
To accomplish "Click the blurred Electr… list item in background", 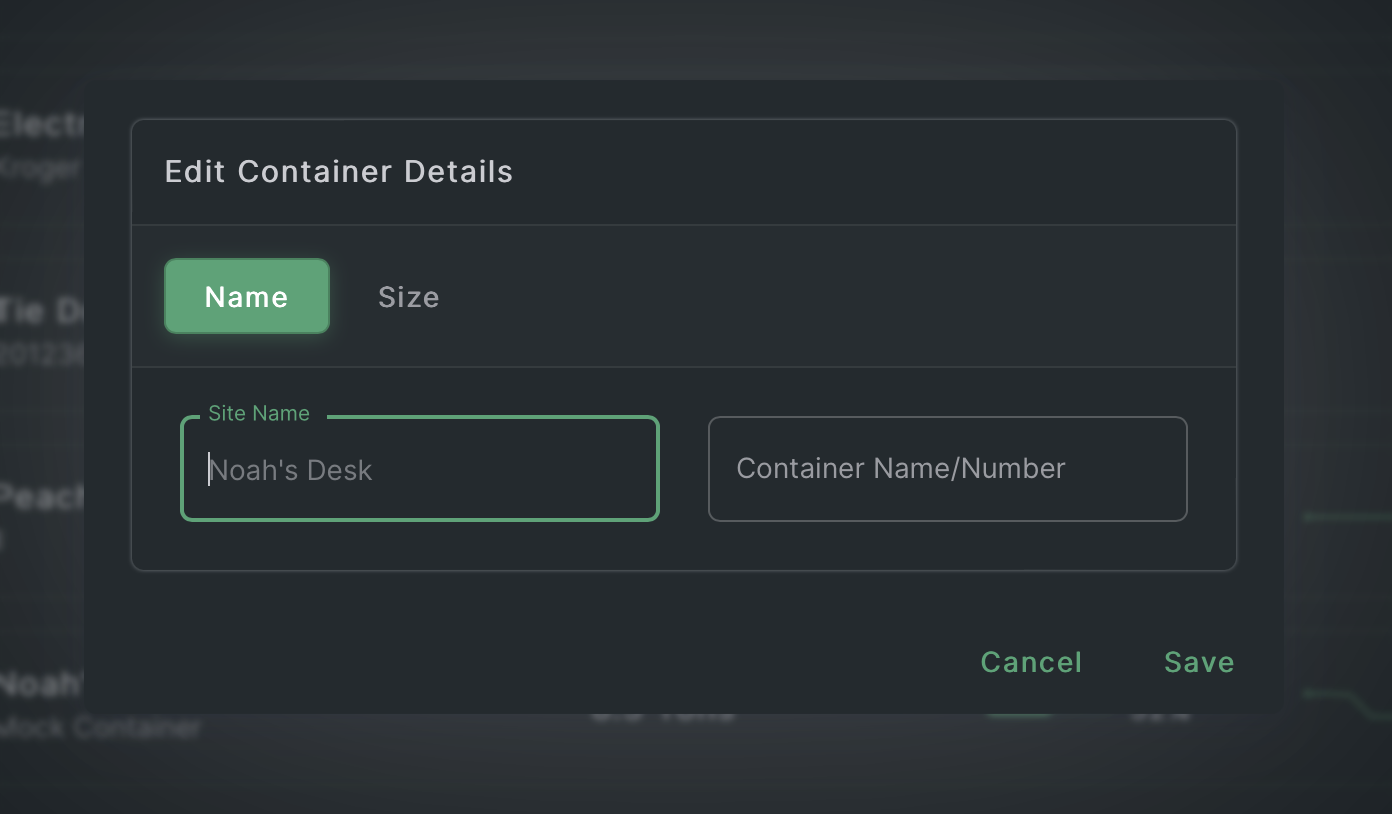I will [x=40, y=127].
